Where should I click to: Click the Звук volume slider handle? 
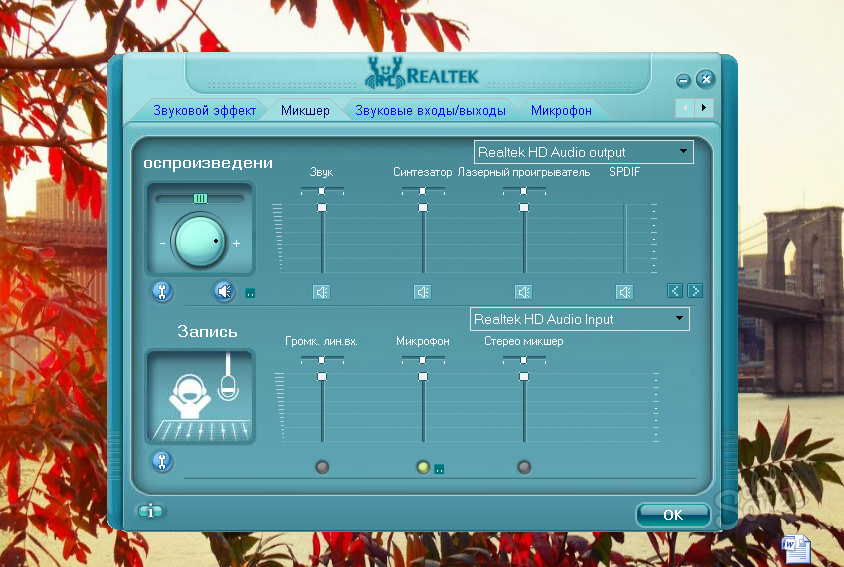point(322,207)
